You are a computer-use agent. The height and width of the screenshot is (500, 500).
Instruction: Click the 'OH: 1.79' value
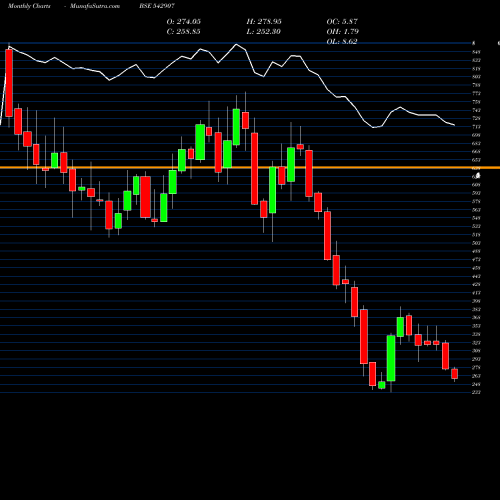pyautogui.click(x=343, y=32)
